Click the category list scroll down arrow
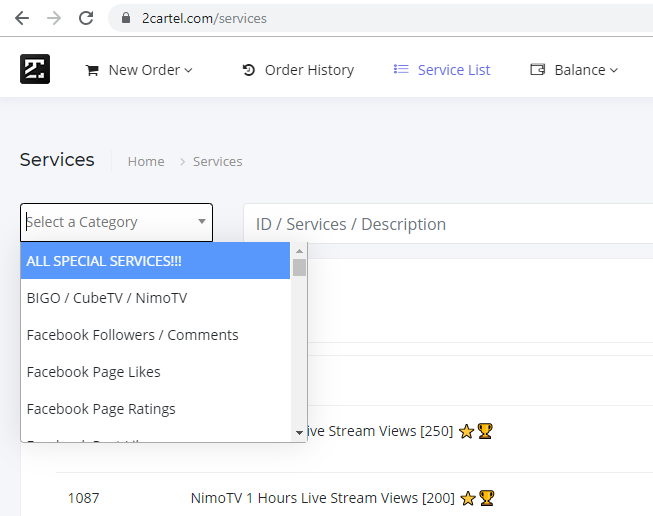 coord(299,433)
